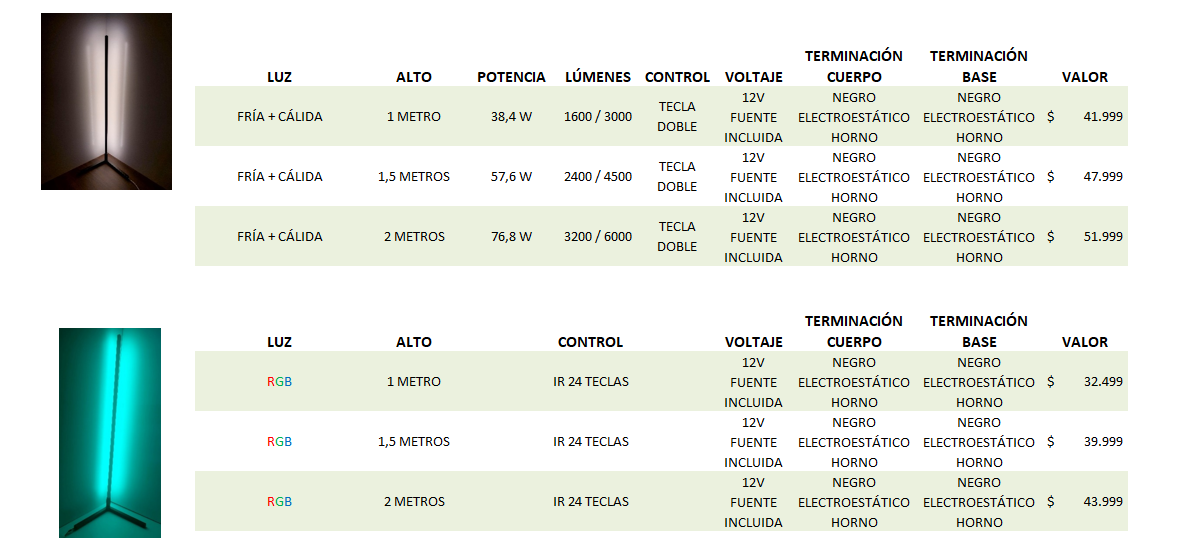Image resolution: width=1199 pixels, height=546 pixels.
Task: Click the teal RGB lamp photo
Action: (110, 433)
